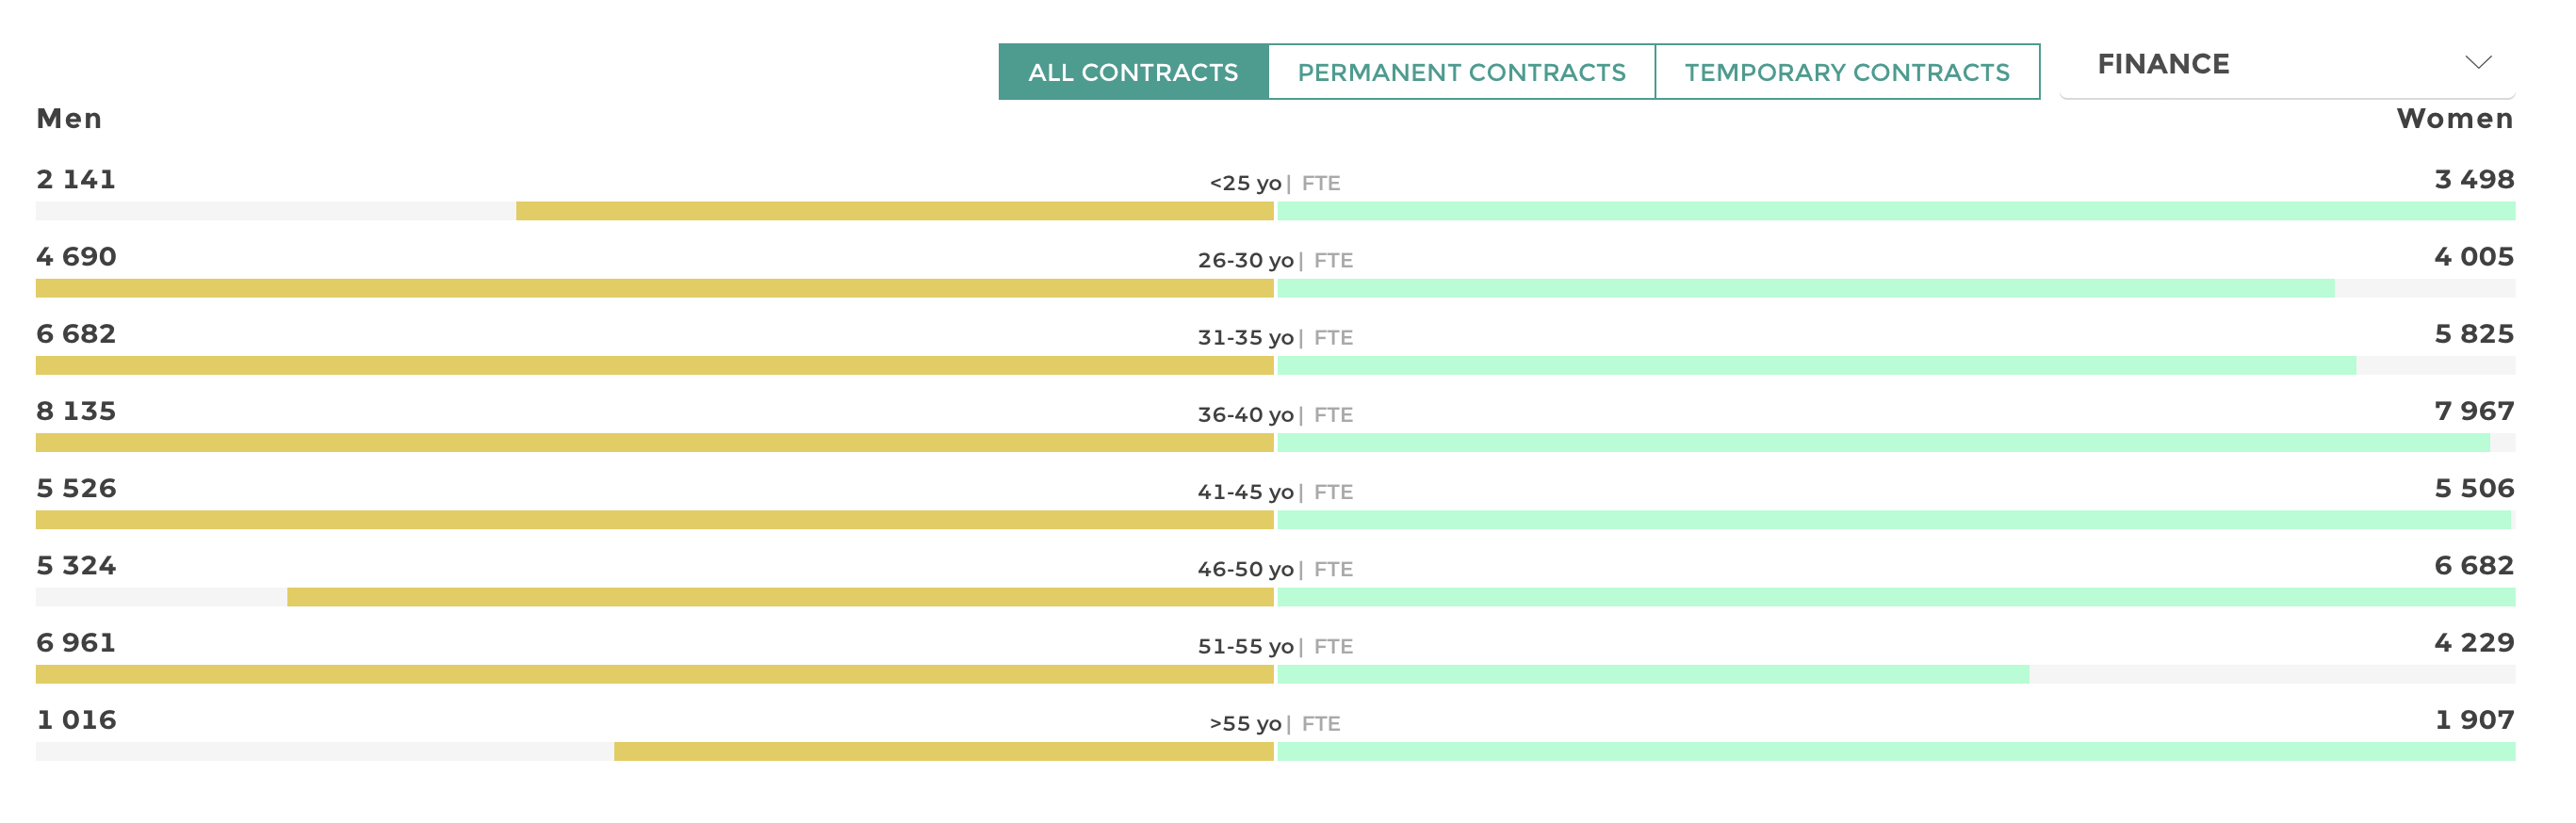
Task: Click women's bar for 51-55 yo
Action: (1652, 674)
